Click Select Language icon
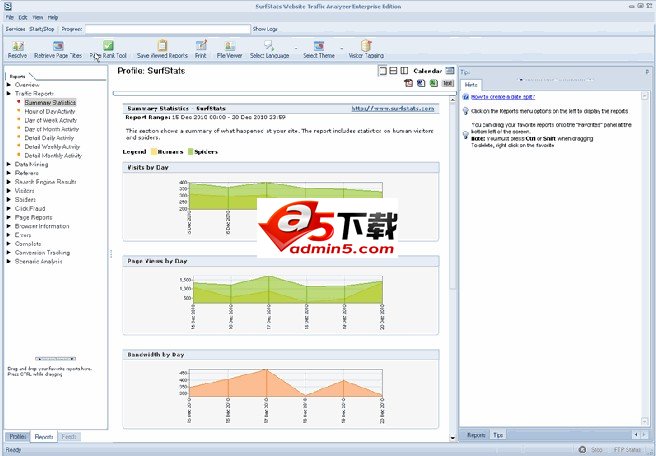The height and width of the screenshot is (456, 656). pyautogui.click(x=269, y=46)
